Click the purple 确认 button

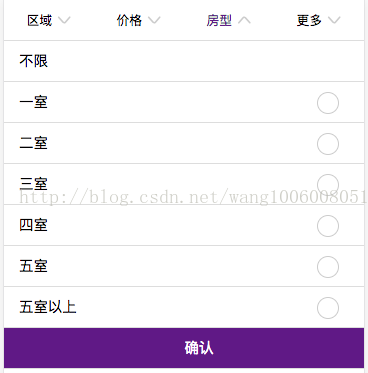click(x=184, y=348)
